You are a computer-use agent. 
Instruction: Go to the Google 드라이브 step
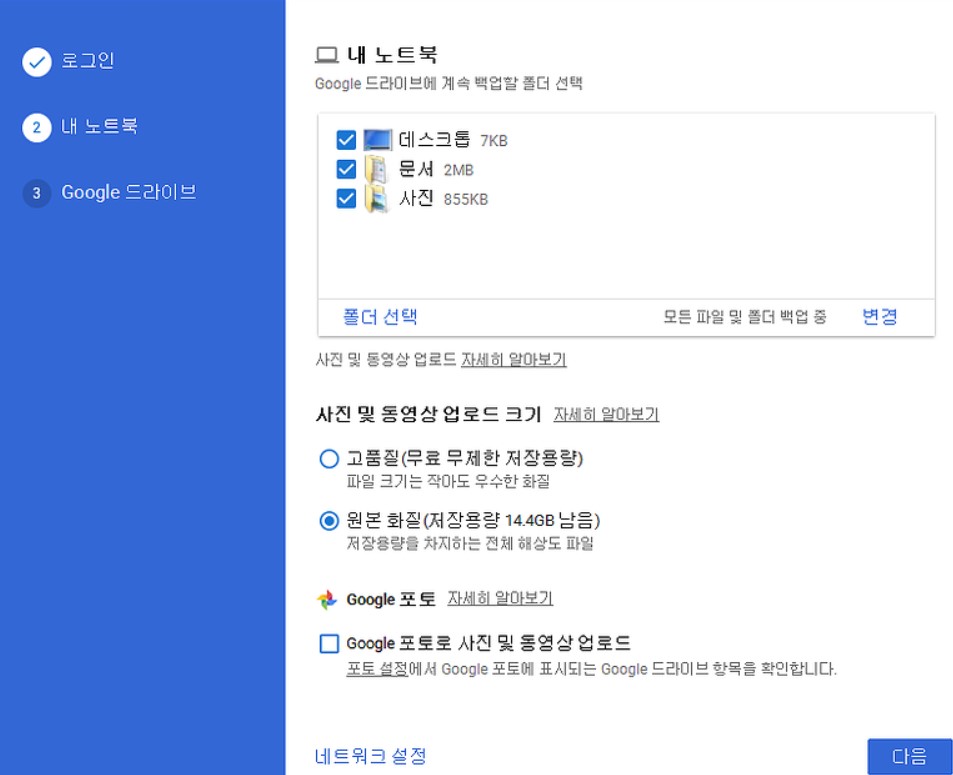click(x=129, y=192)
